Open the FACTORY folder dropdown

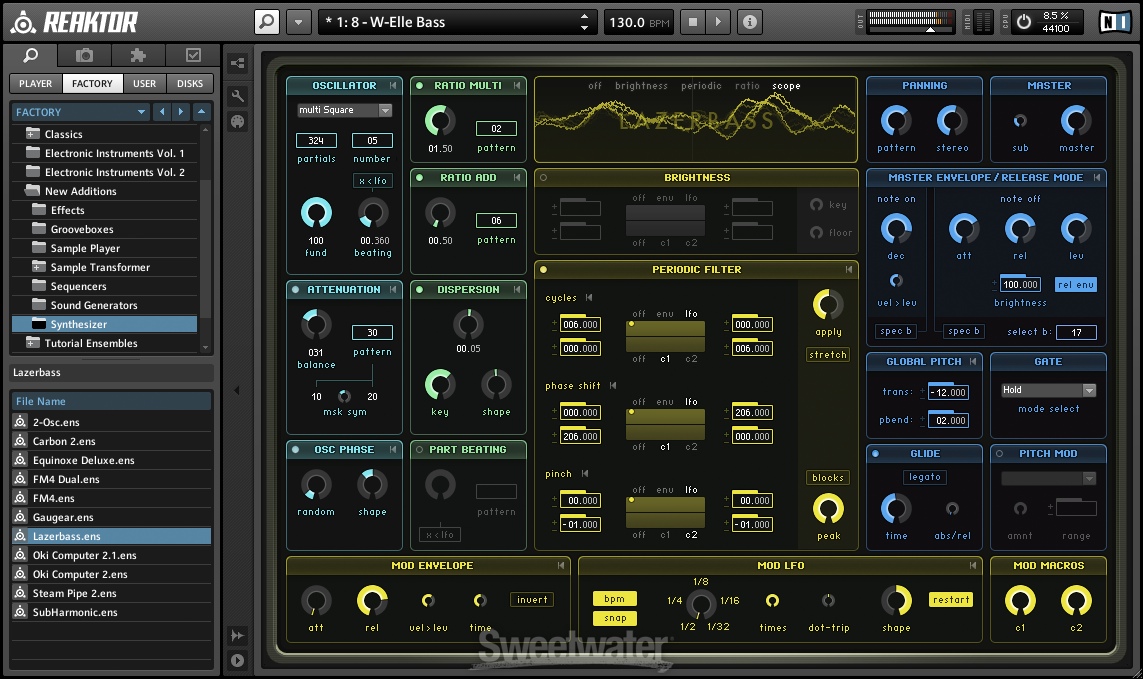(x=81, y=112)
